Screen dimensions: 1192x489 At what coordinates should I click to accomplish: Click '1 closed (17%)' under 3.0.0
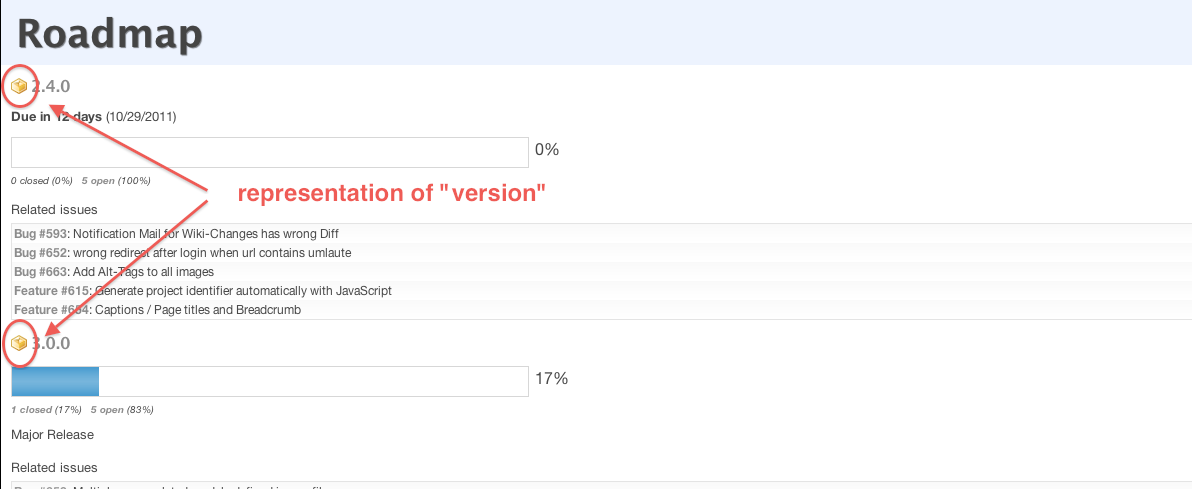(x=46, y=410)
